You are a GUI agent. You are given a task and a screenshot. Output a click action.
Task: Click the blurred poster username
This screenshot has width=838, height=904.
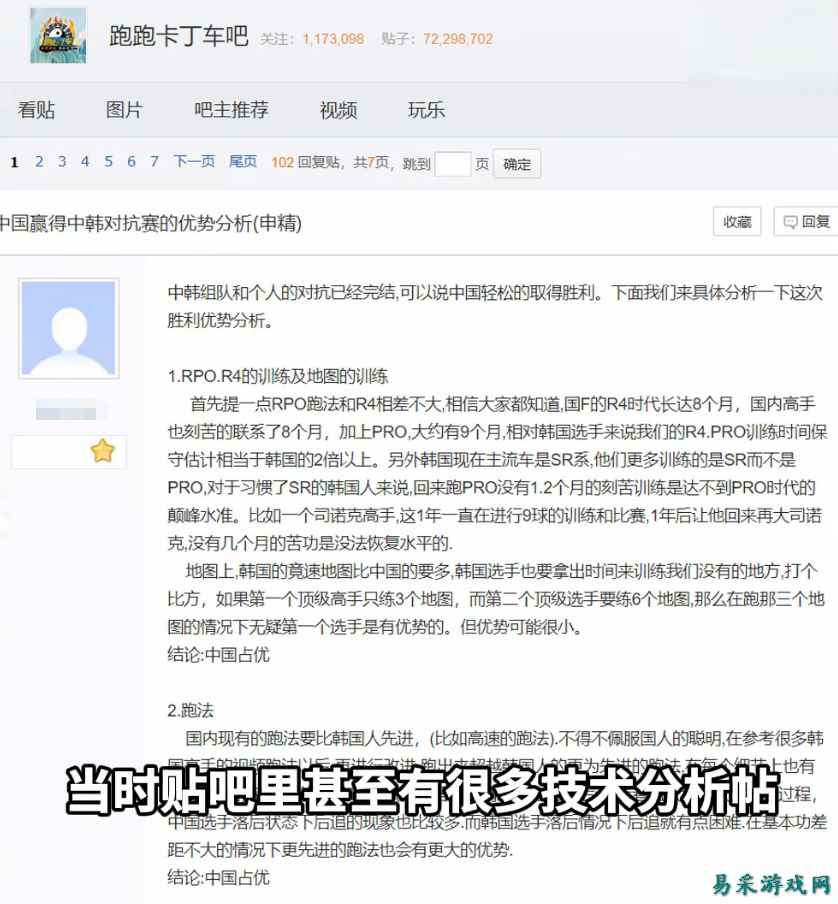tap(66, 413)
